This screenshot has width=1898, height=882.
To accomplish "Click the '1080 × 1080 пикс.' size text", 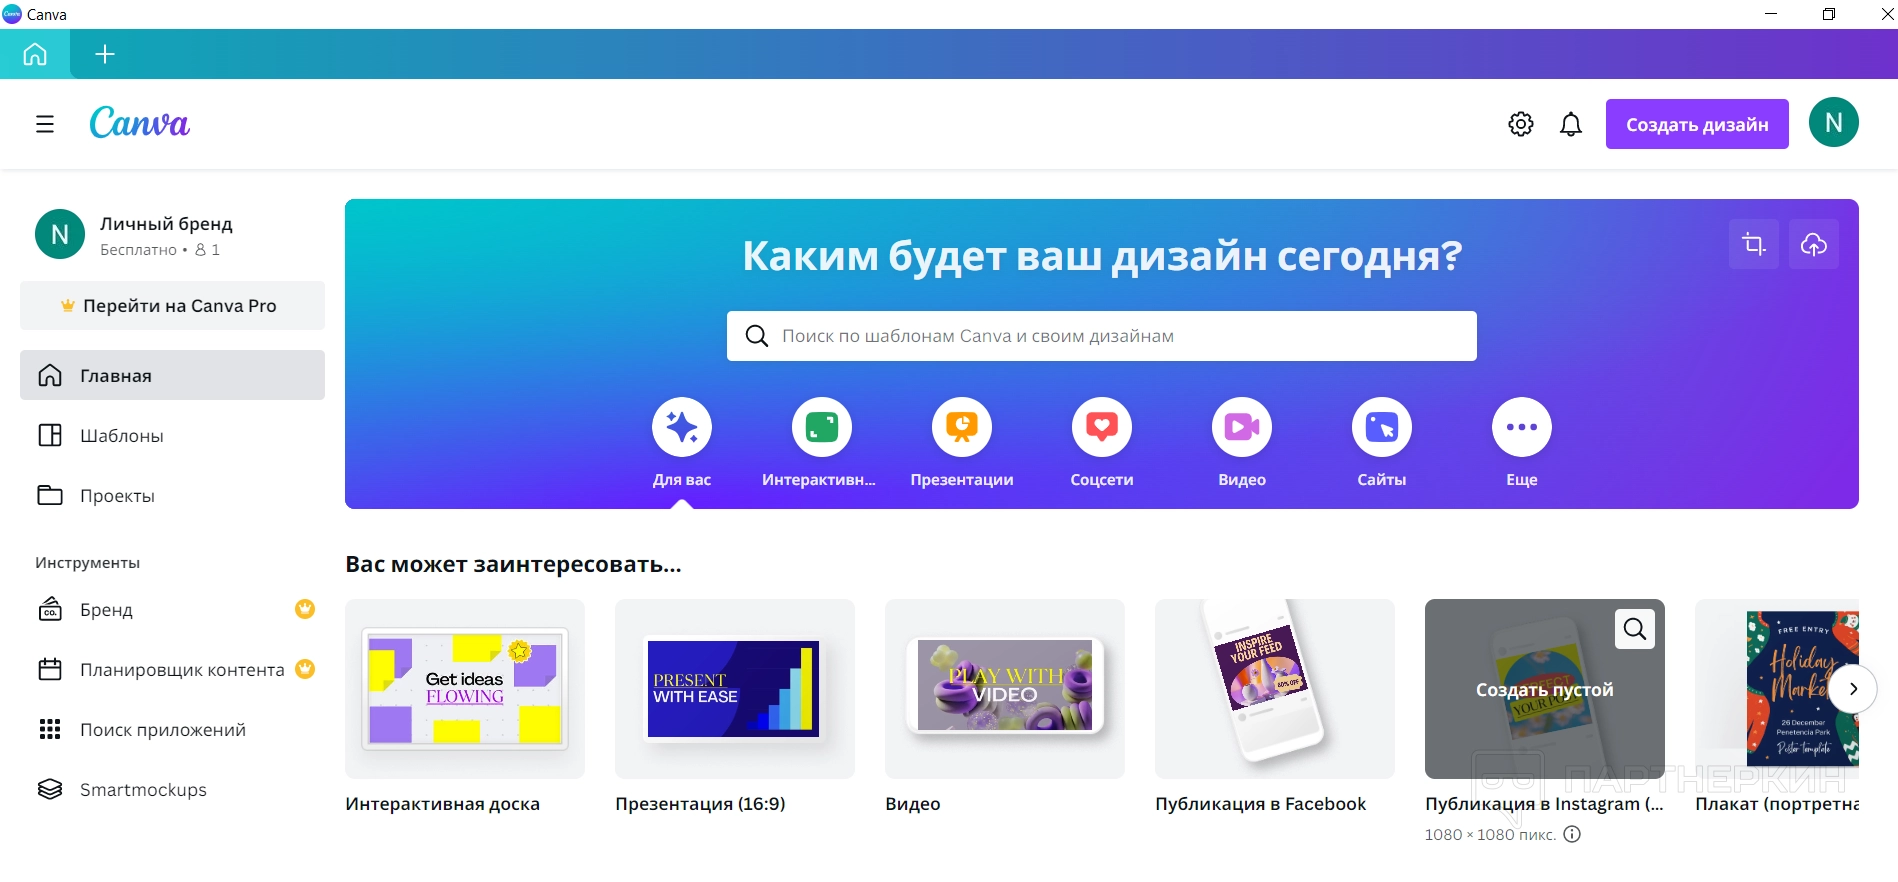I will pyautogui.click(x=1490, y=834).
